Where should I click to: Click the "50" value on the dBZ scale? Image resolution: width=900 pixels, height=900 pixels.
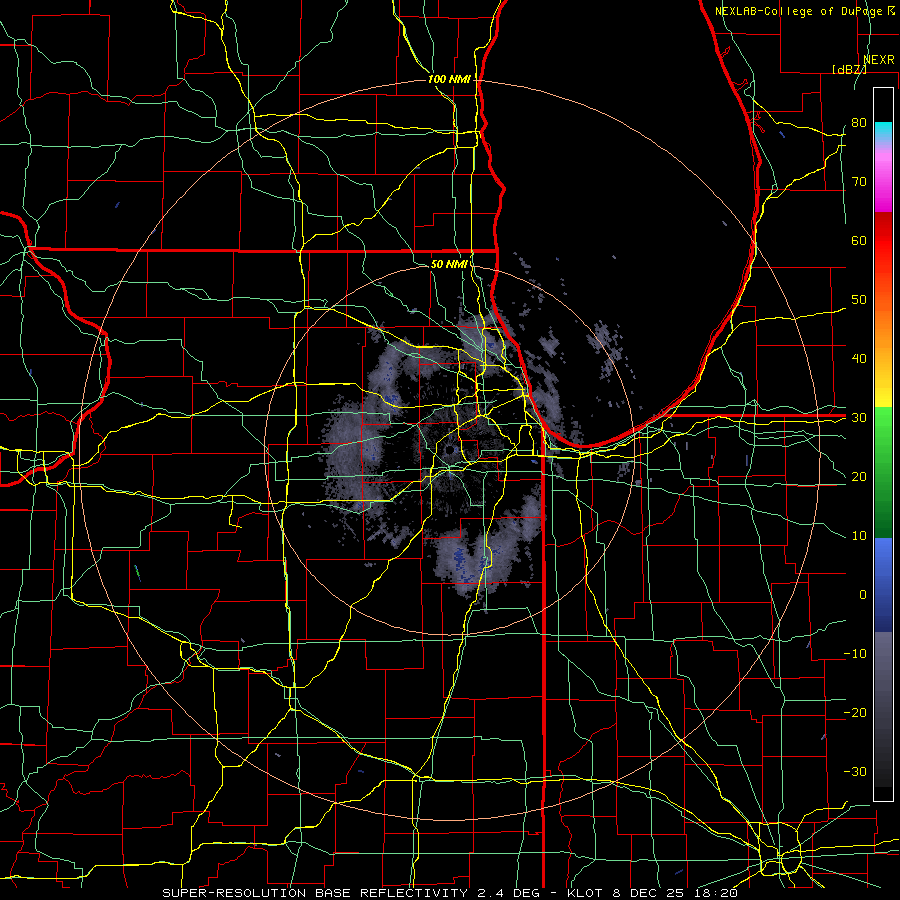(x=859, y=300)
